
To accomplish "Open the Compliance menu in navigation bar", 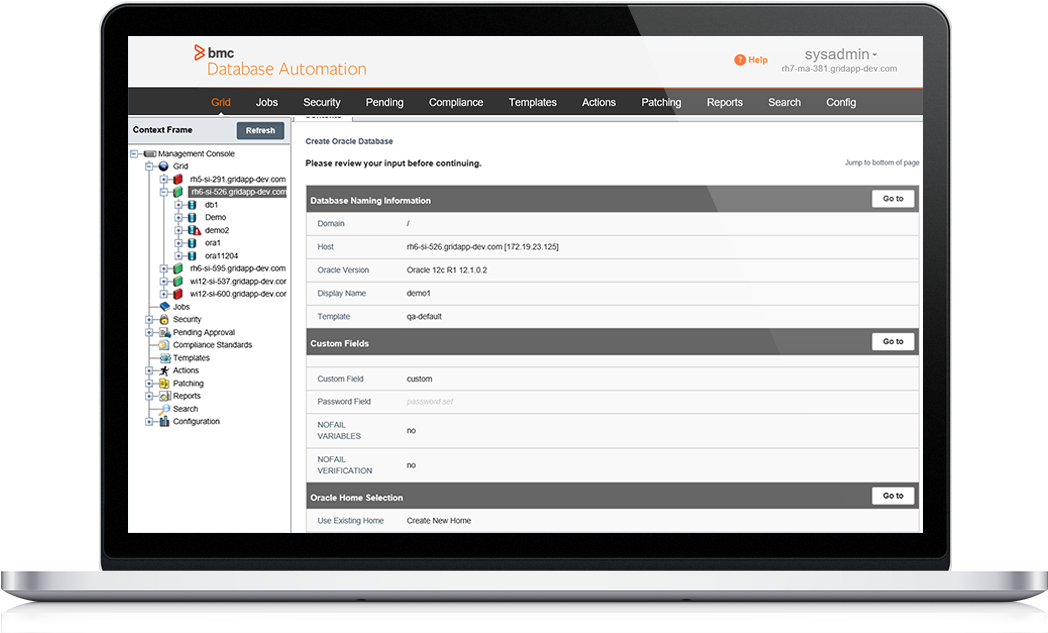I will [x=456, y=102].
